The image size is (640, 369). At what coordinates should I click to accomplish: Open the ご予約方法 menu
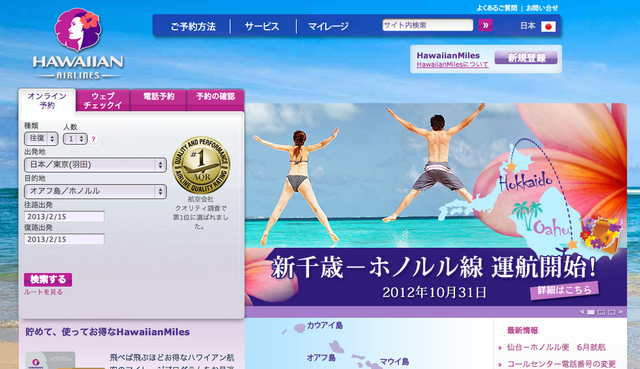[193, 27]
